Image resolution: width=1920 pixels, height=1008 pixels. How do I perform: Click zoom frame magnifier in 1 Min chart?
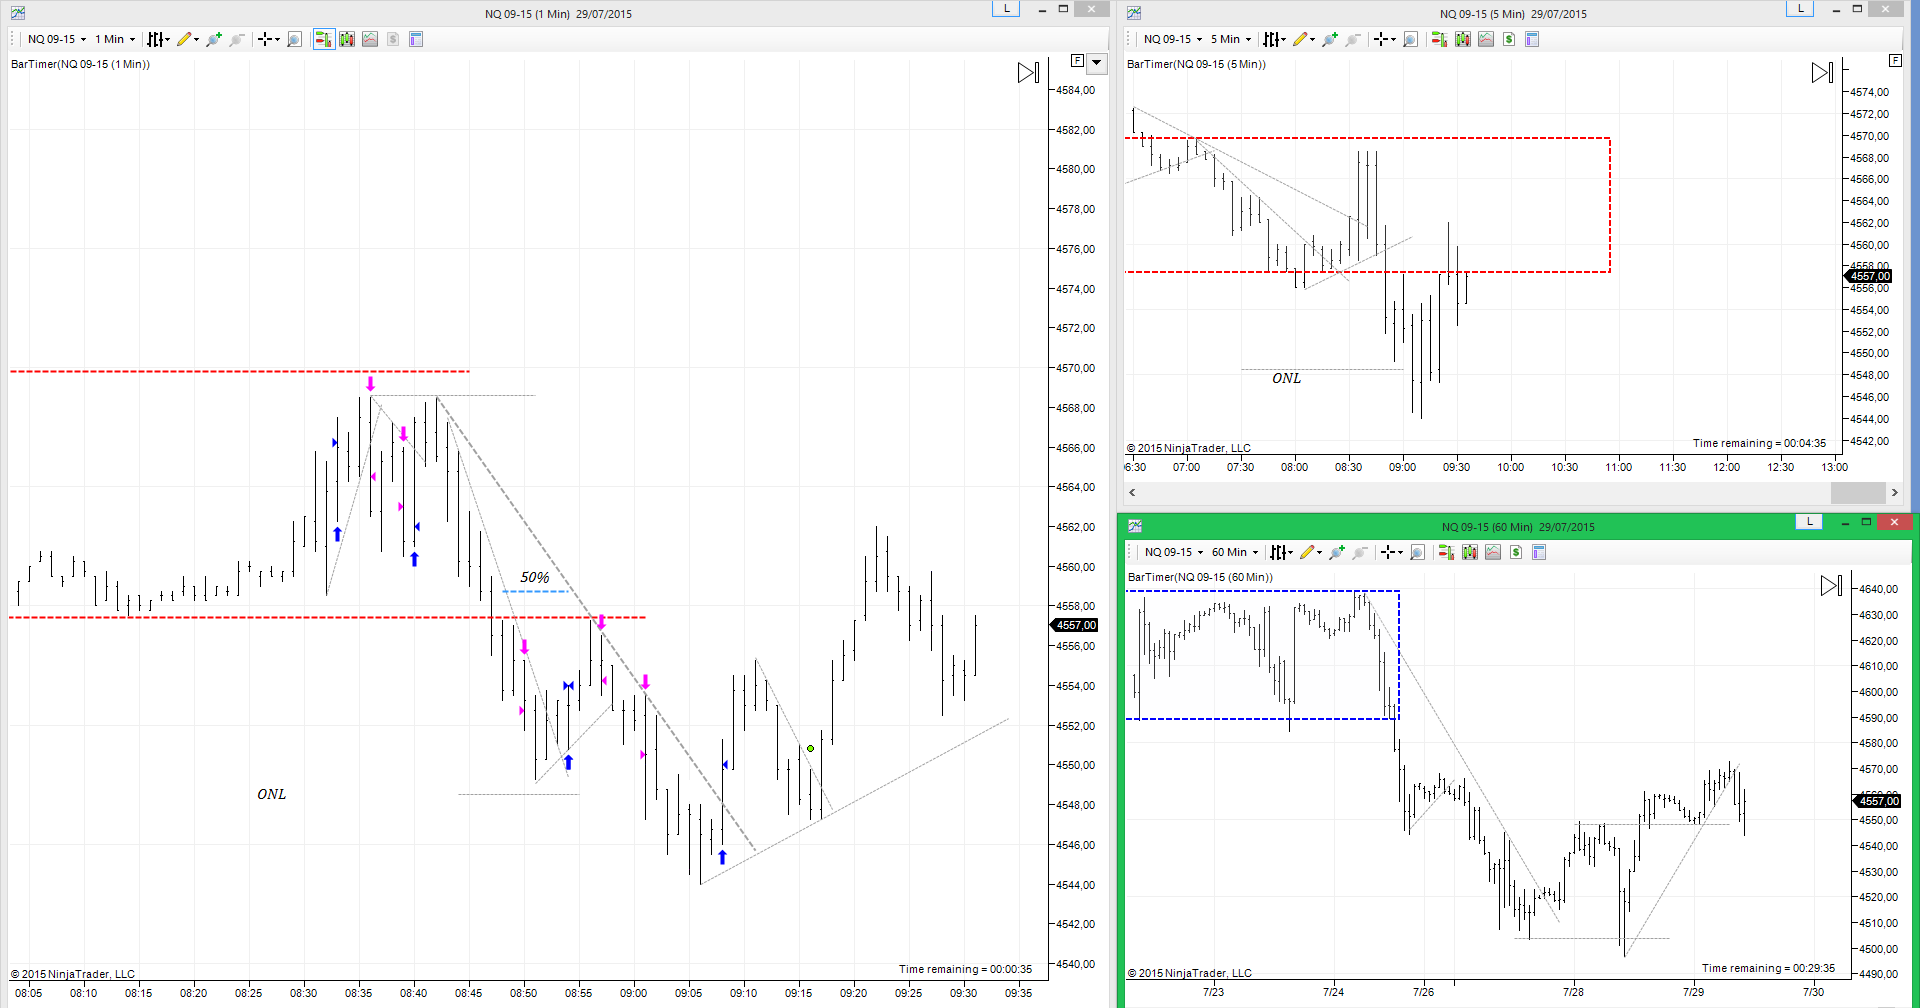point(294,39)
